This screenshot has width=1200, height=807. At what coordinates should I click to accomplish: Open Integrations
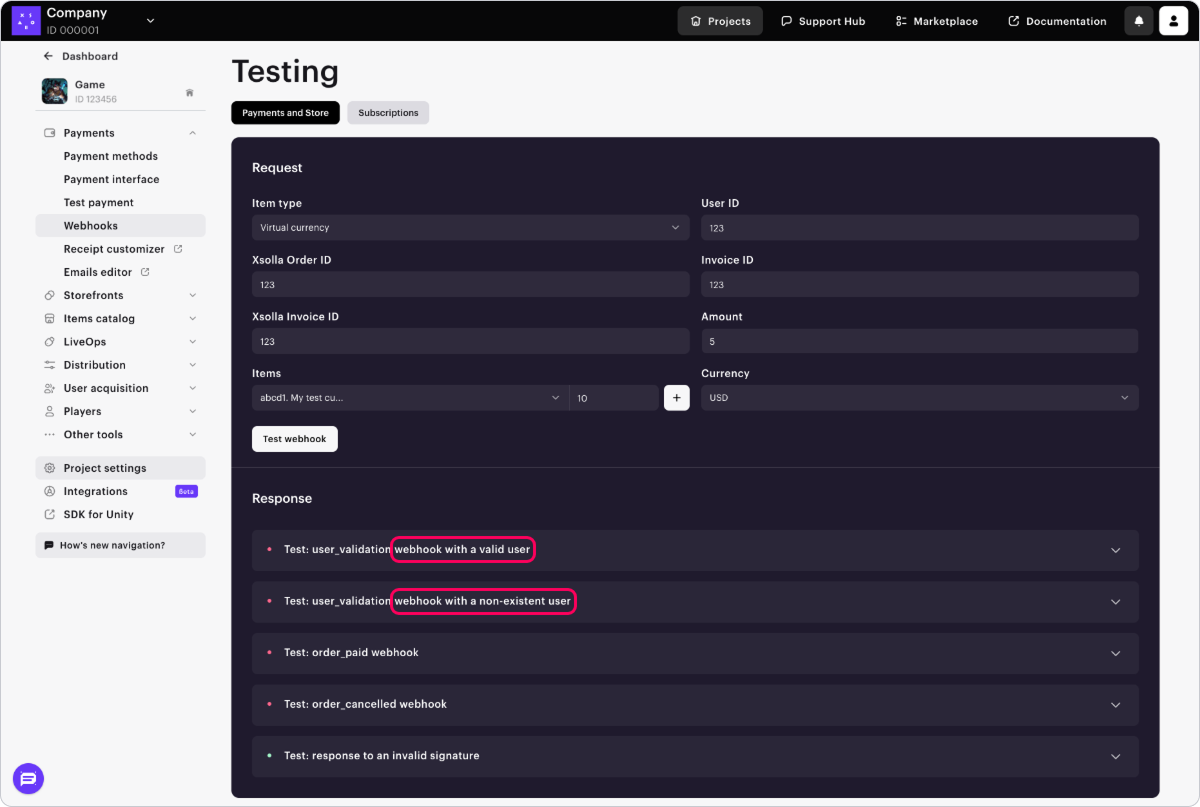(95, 491)
